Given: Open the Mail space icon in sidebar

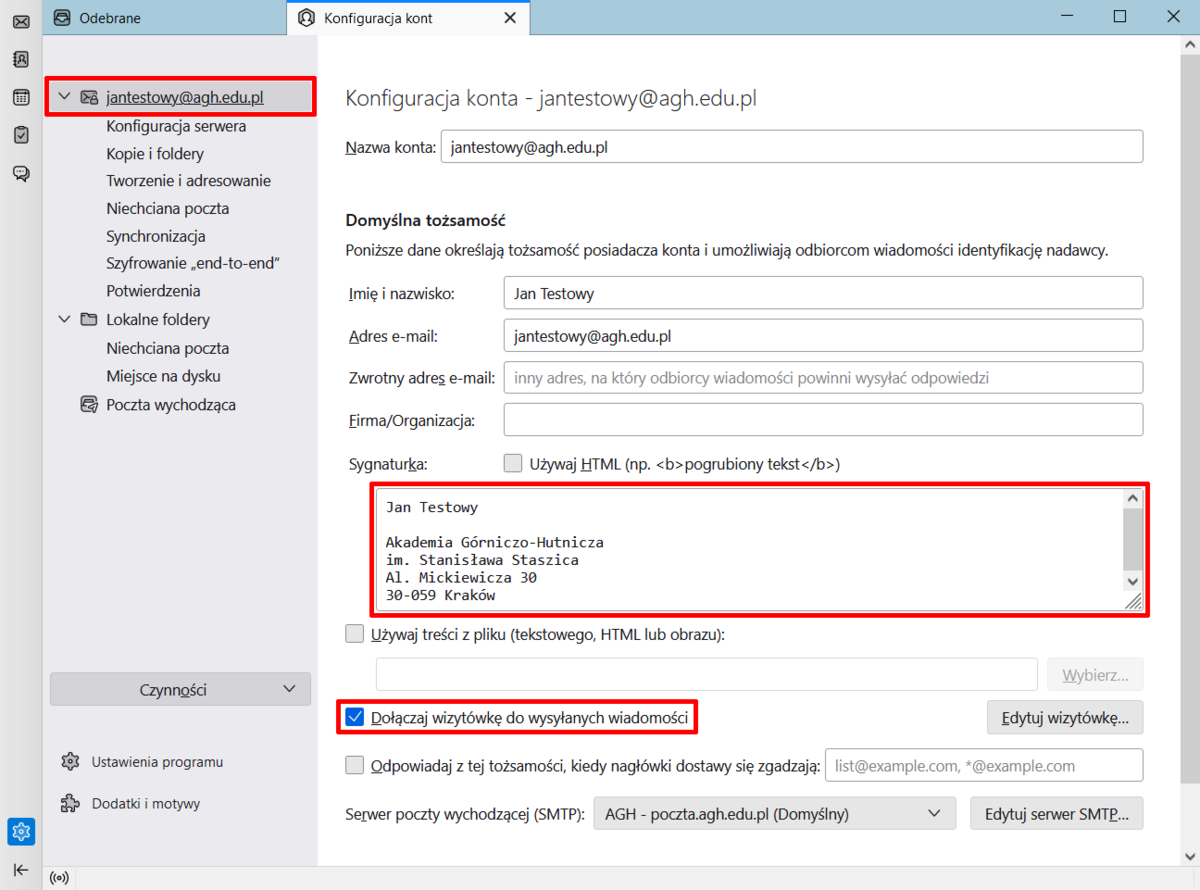Looking at the screenshot, I should (x=21, y=21).
